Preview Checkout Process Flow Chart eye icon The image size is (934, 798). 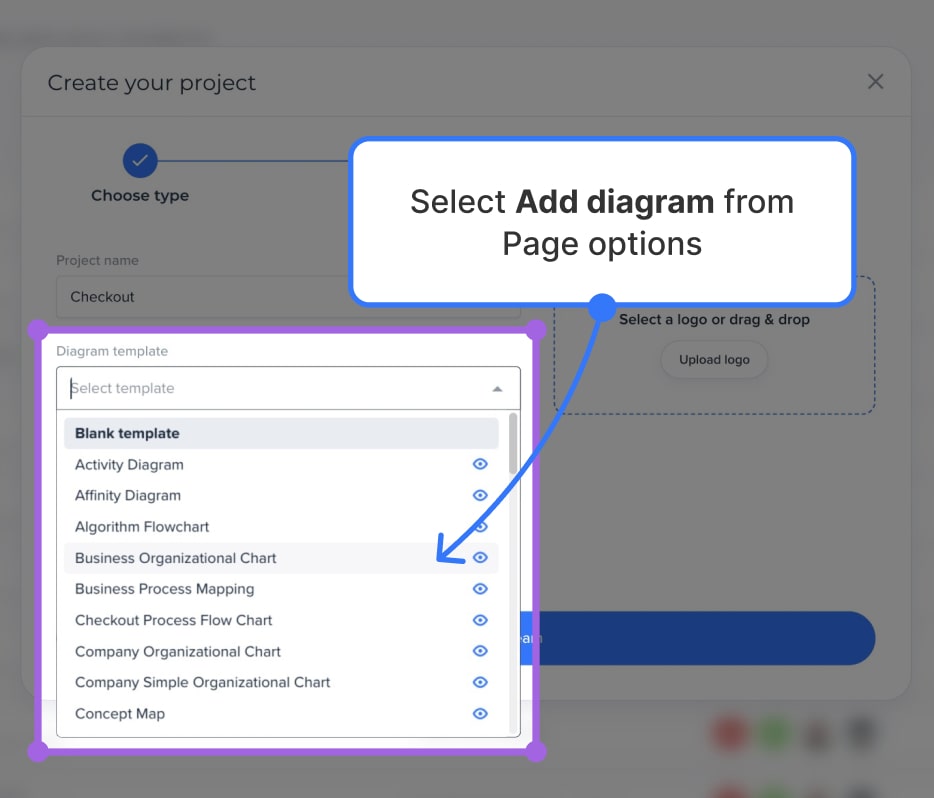point(480,620)
